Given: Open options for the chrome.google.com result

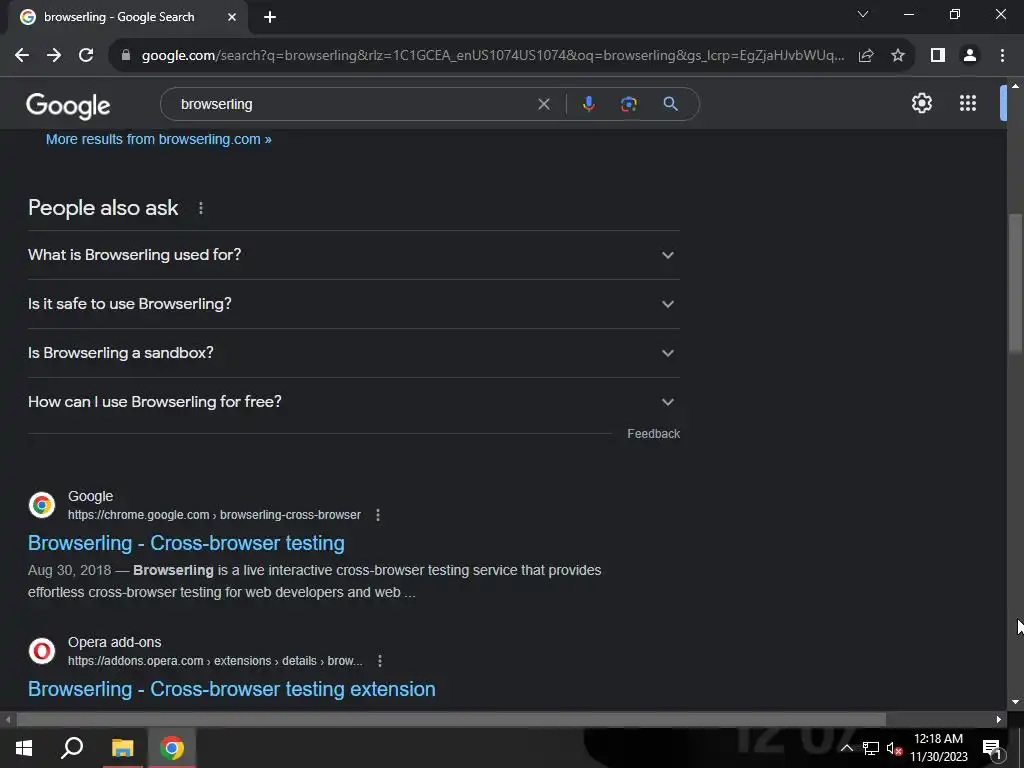Looking at the screenshot, I should [377, 515].
